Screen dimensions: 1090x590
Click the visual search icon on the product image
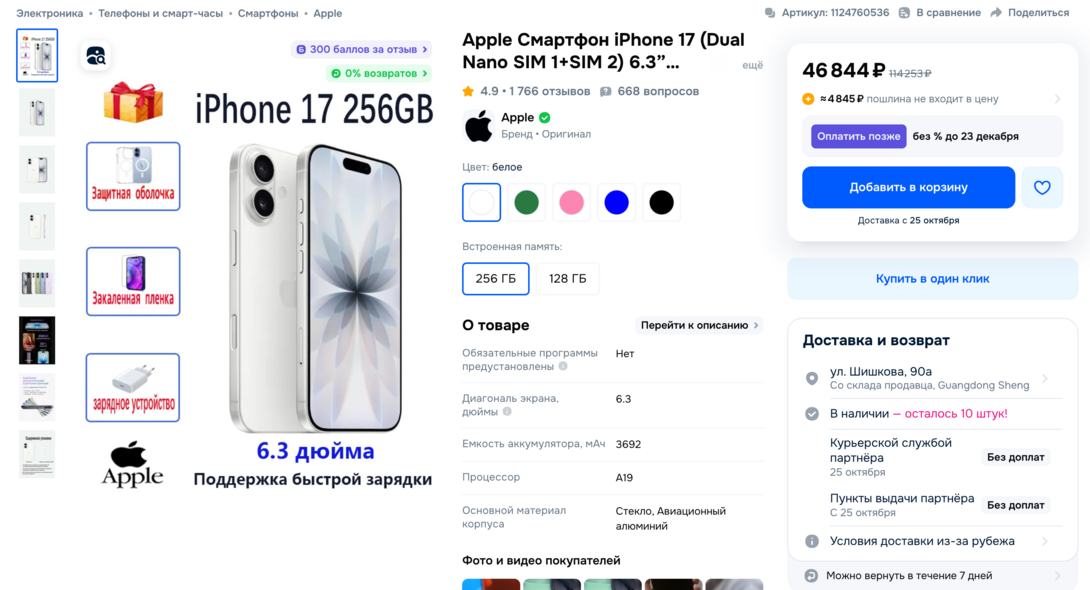pyautogui.click(x=96, y=56)
